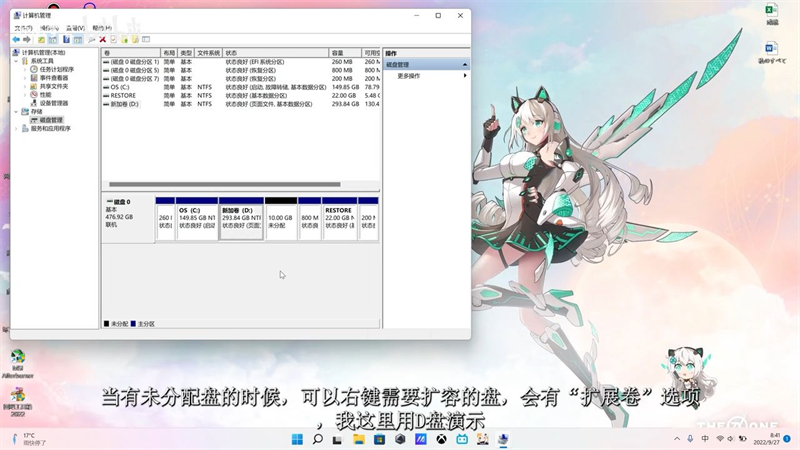This screenshot has height=450, width=800.
Task: Expand the 服务和应用程序 tree node
Action: coord(16,129)
